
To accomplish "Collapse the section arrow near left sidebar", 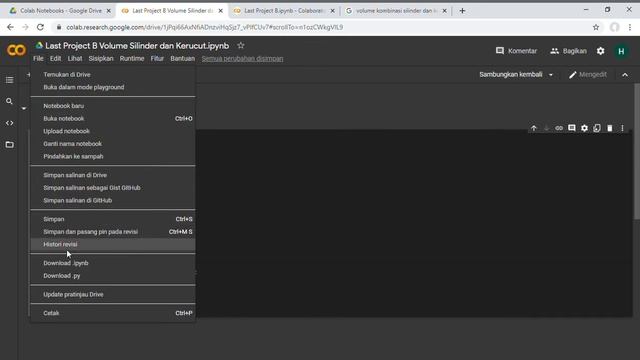I will (24, 108).
